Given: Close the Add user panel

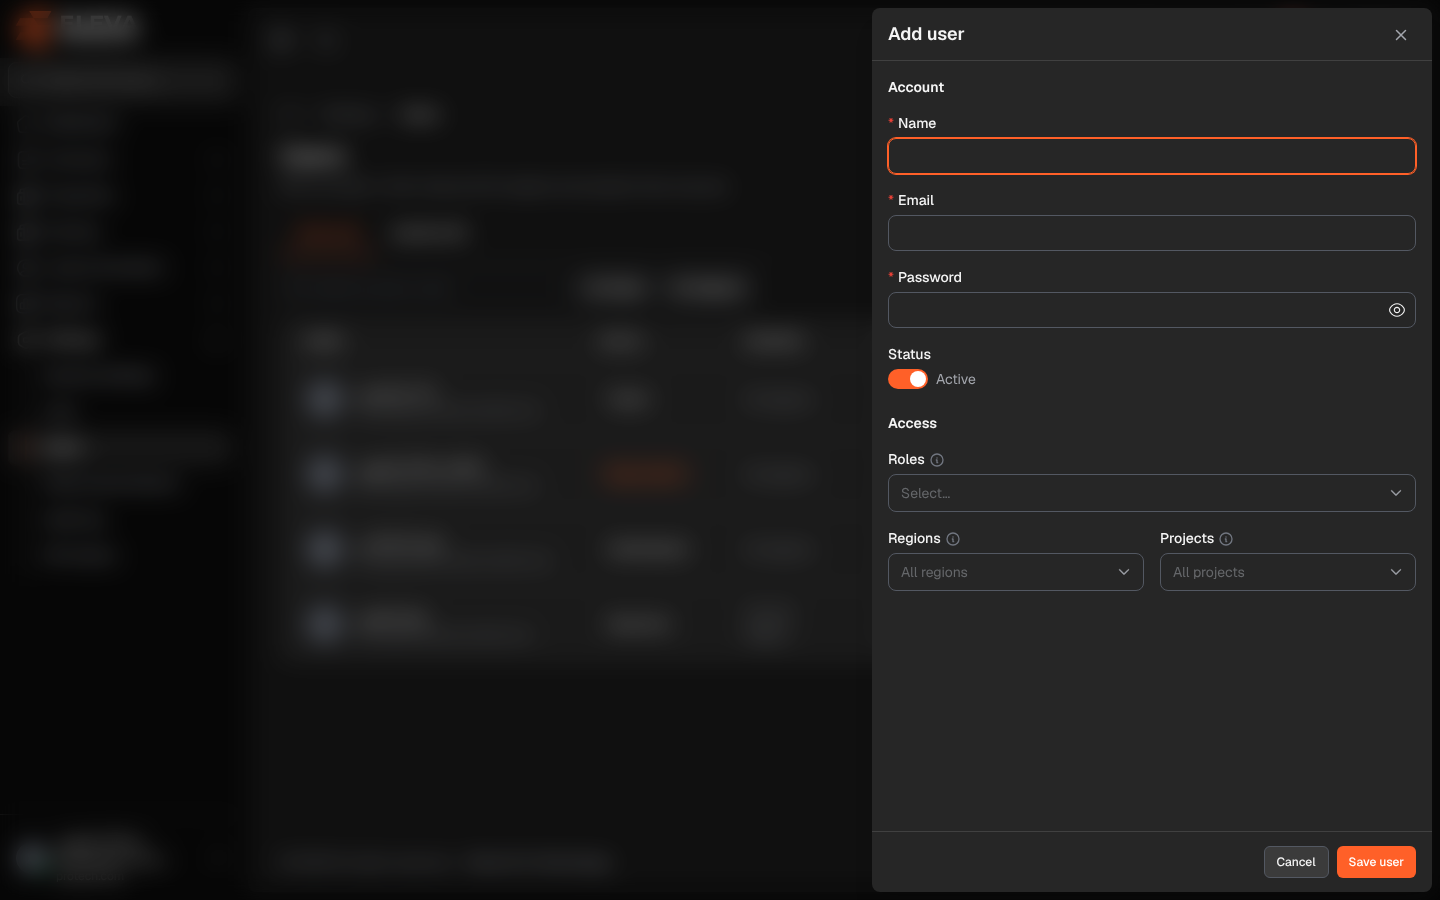Looking at the screenshot, I should (1401, 35).
